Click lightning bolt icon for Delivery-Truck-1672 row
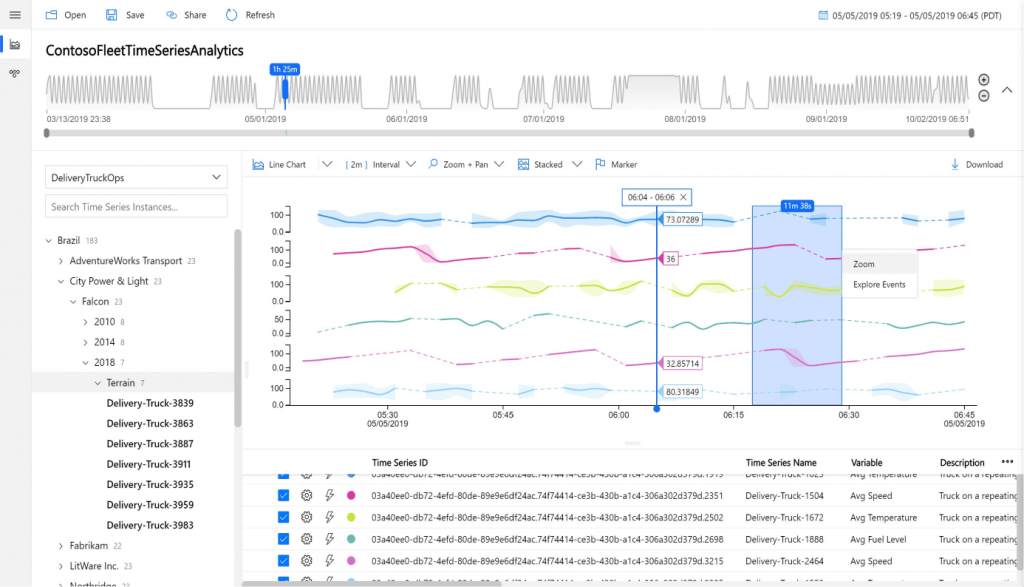Image resolution: width=1024 pixels, height=587 pixels. coord(330,517)
